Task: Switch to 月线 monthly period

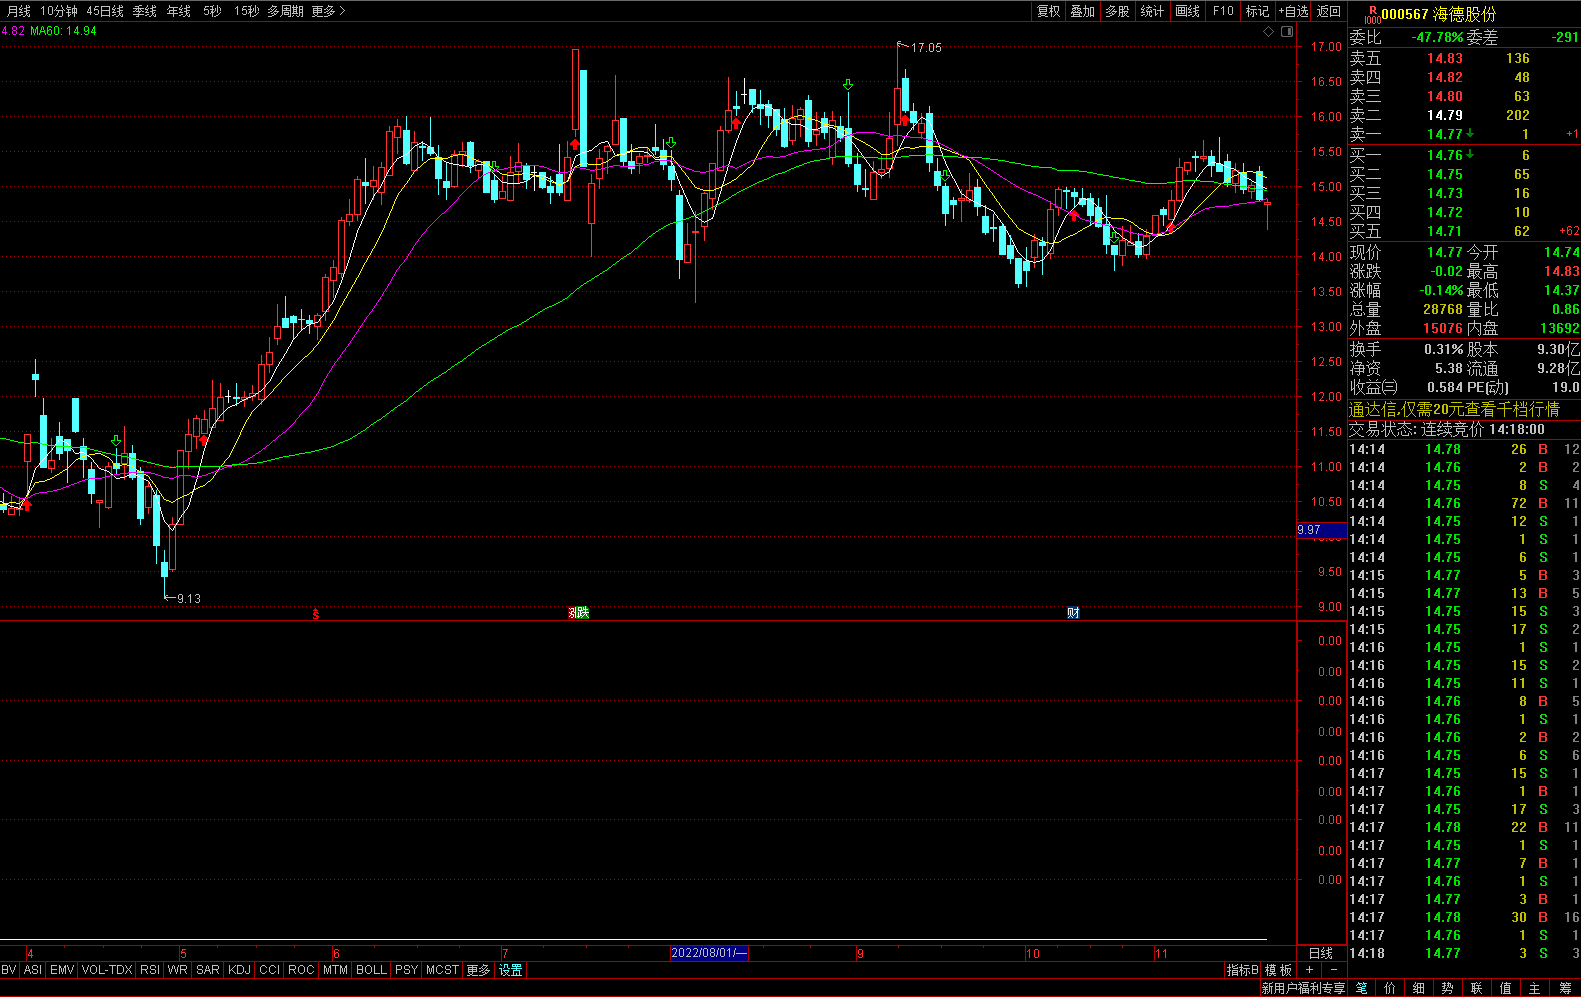Action: [18, 11]
